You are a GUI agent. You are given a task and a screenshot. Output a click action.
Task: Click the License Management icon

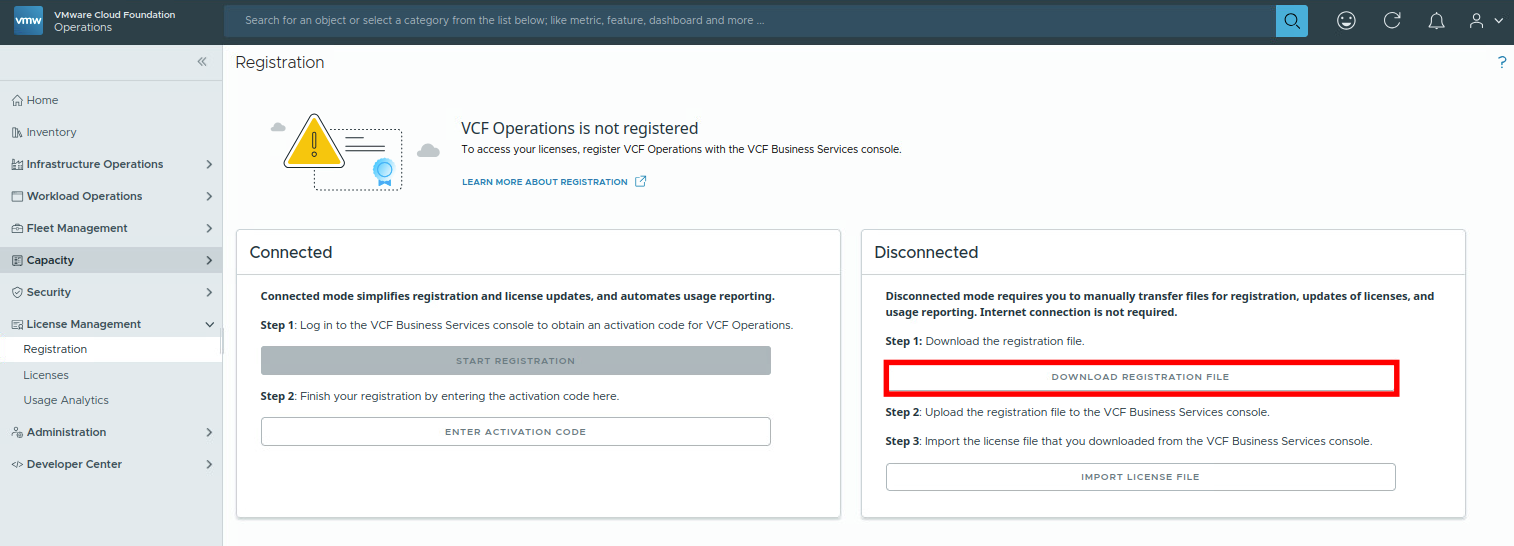[x=17, y=324]
